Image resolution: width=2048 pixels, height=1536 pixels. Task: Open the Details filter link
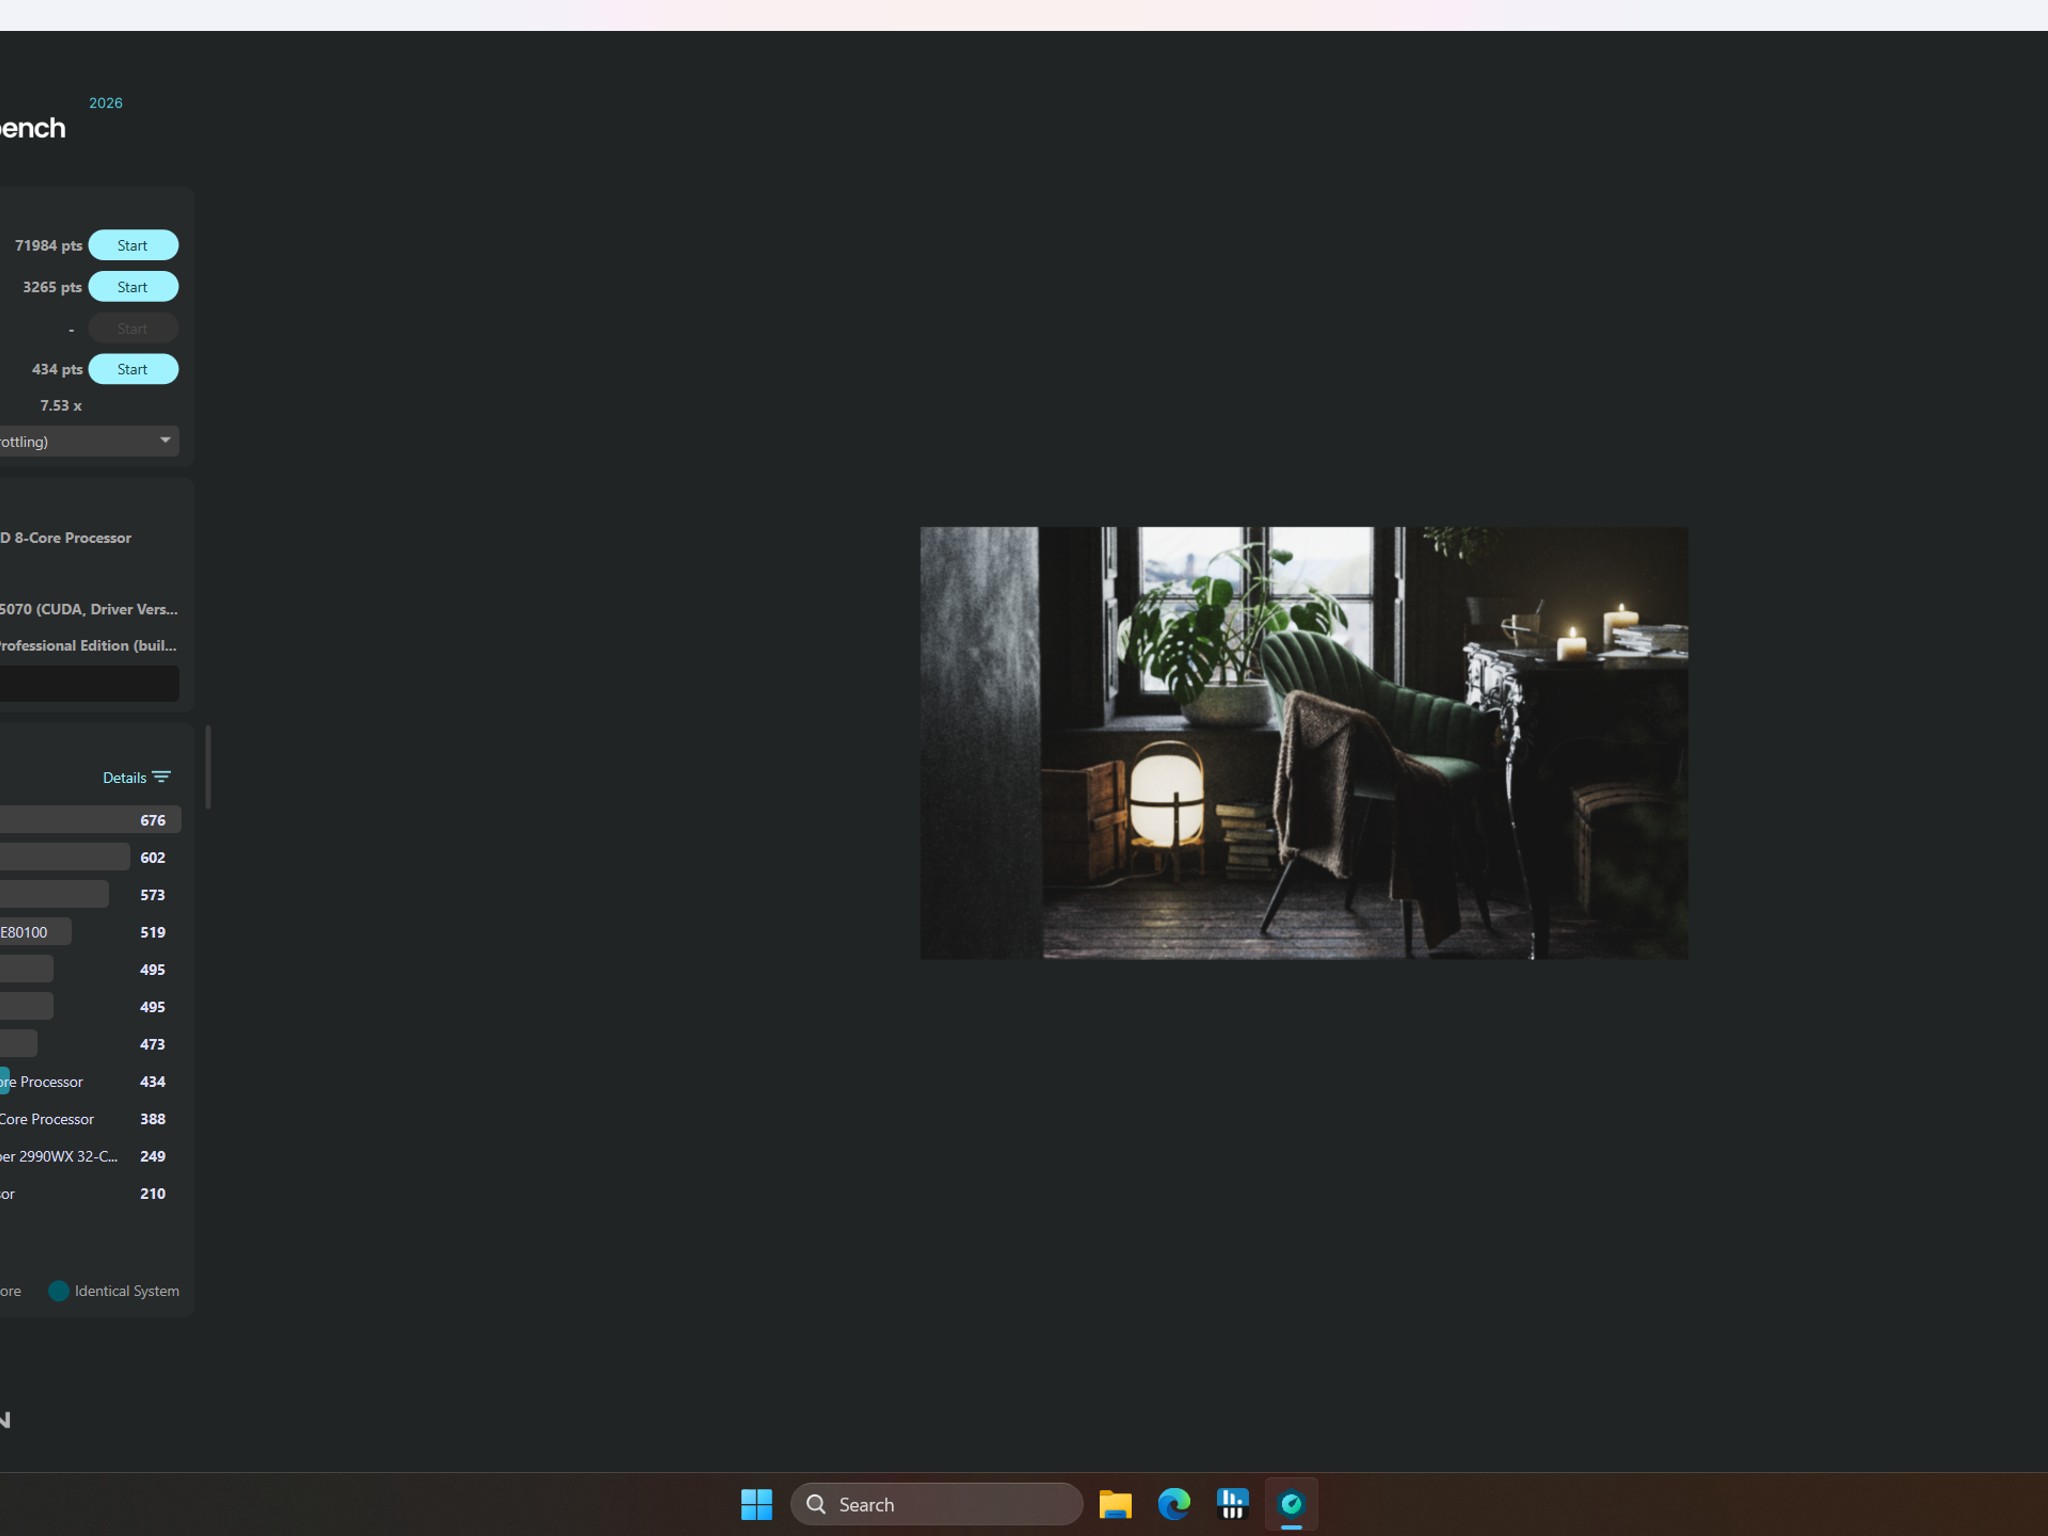tap(124, 777)
